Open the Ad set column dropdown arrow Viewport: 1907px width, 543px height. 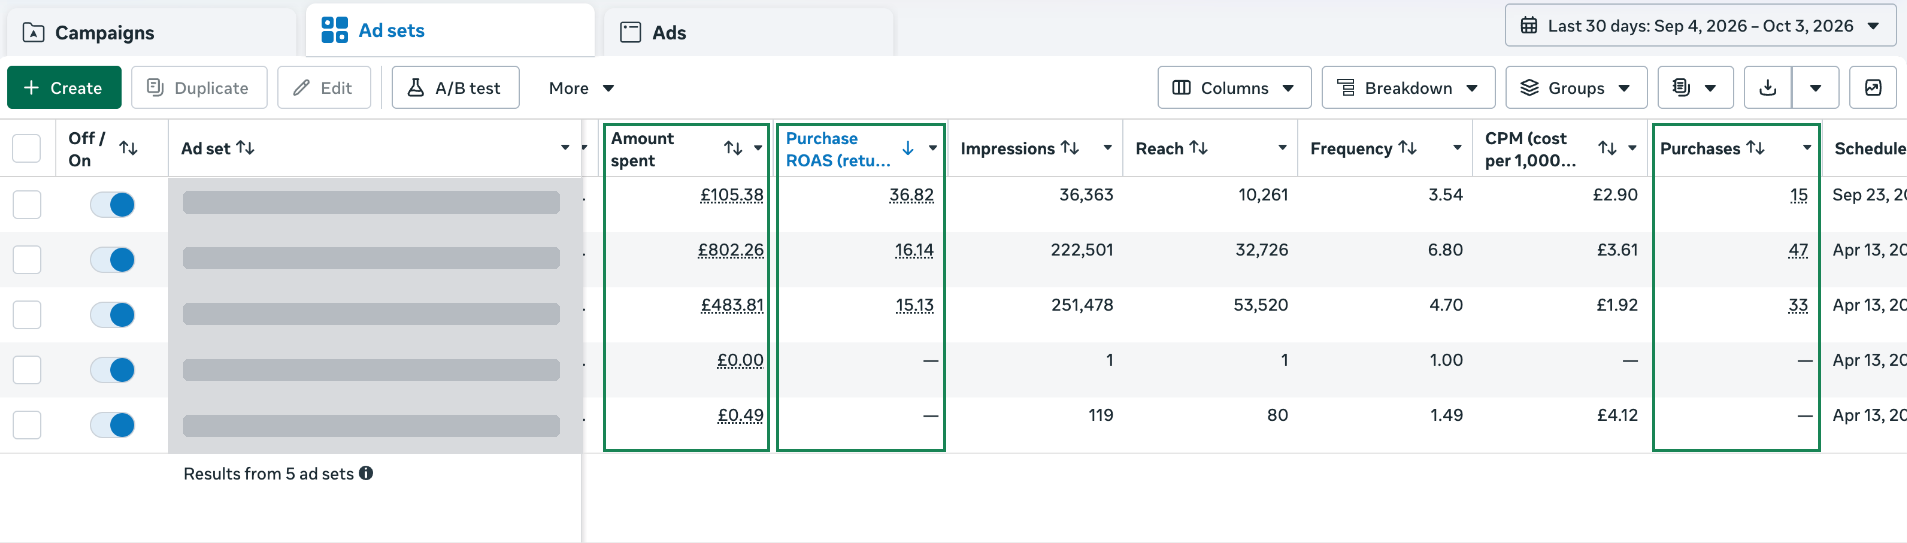565,148
